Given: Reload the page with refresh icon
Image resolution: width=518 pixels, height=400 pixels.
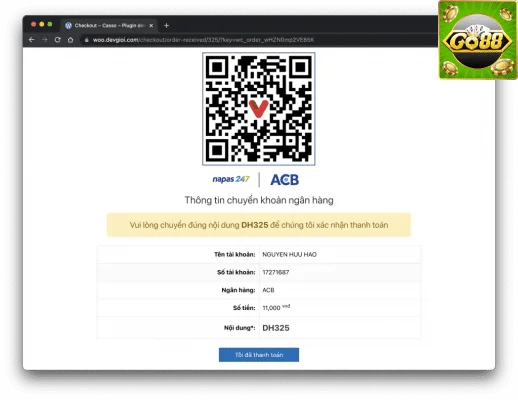Looking at the screenshot, I should point(57,40).
